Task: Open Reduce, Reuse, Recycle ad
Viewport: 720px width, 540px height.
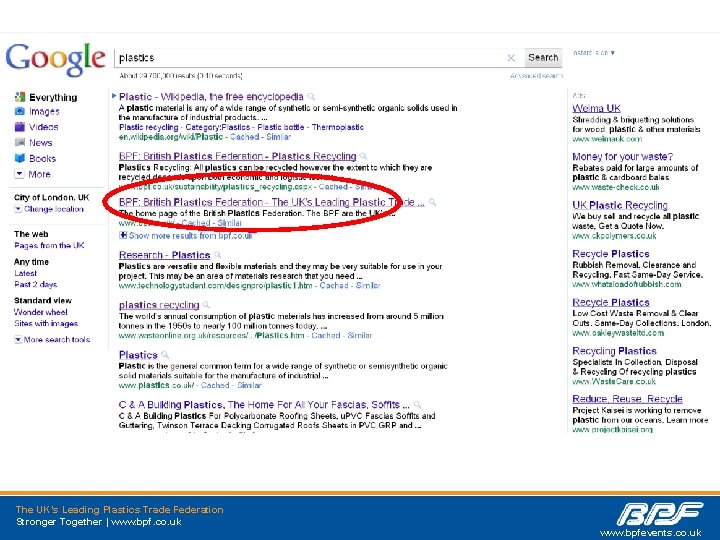Action: click(627, 399)
